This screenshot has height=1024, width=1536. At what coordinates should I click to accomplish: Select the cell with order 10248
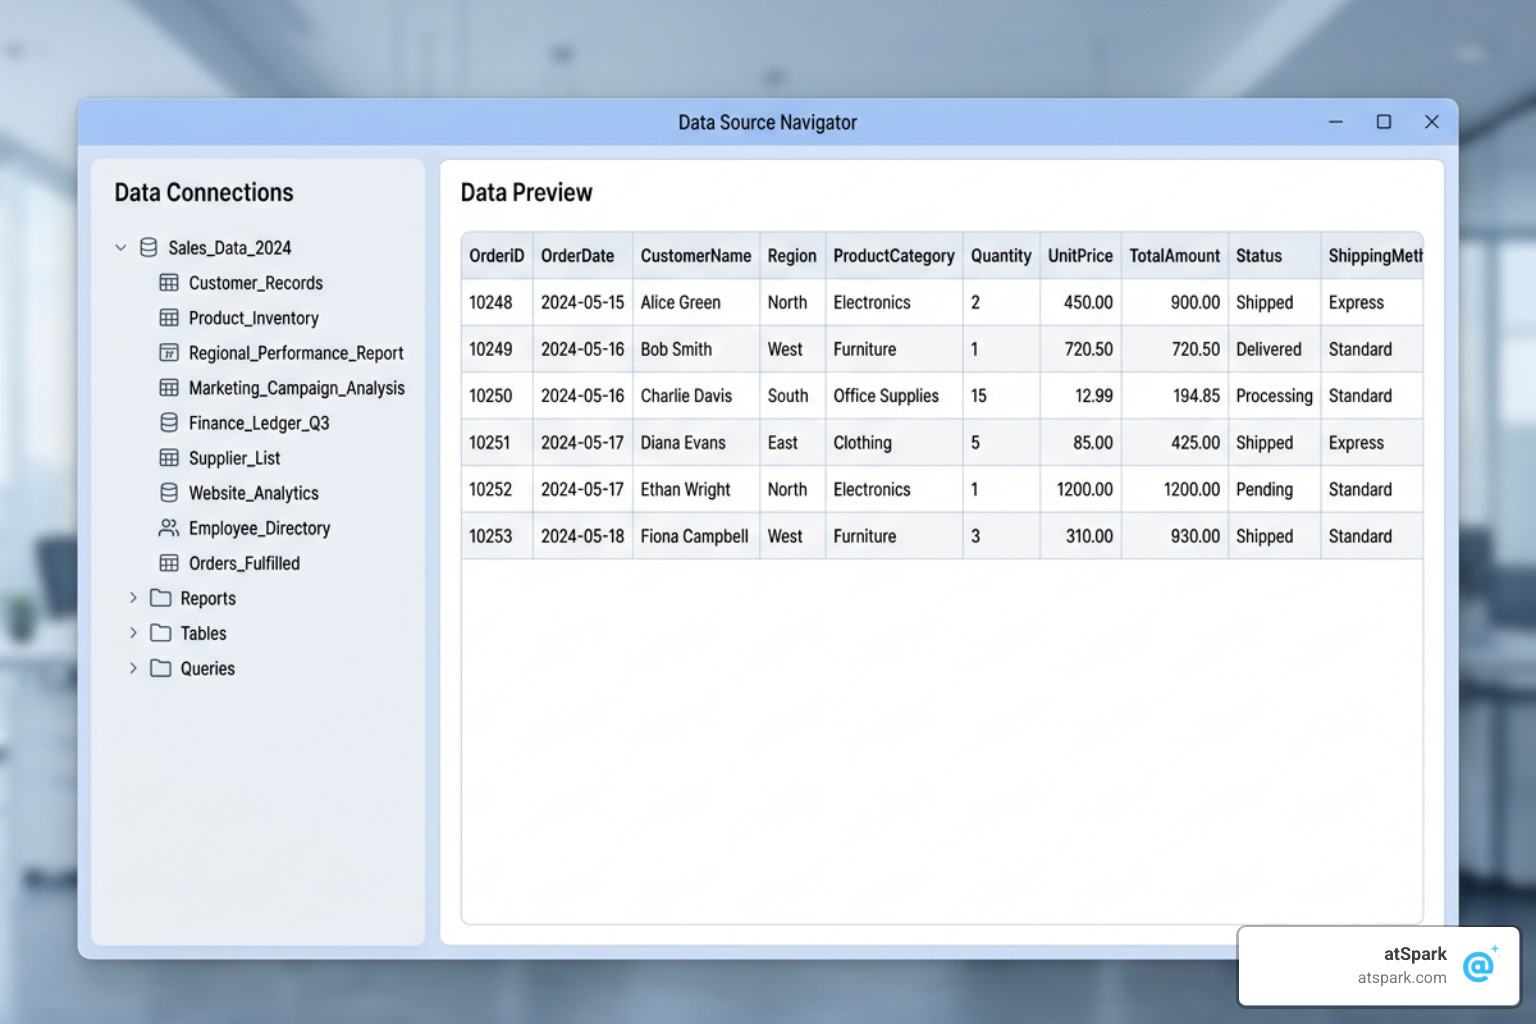(497, 302)
